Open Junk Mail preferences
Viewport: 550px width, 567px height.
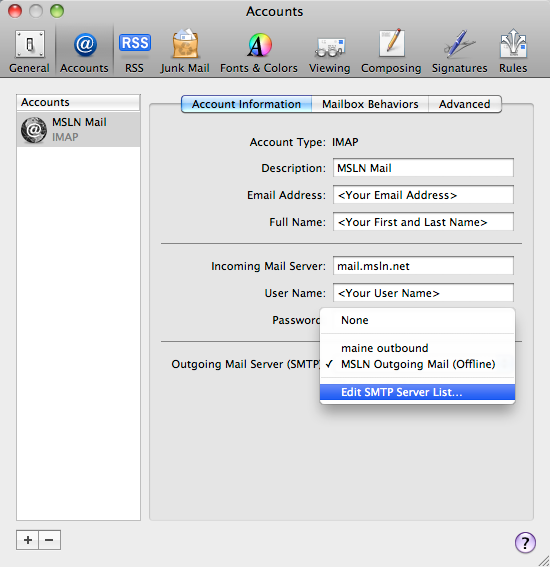tap(185, 52)
